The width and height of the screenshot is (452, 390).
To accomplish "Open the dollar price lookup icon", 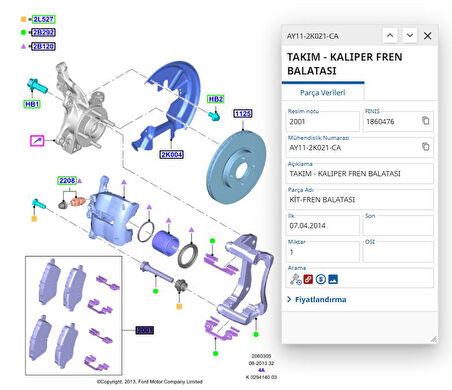I will pyautogui.click(x=321, y=279).
